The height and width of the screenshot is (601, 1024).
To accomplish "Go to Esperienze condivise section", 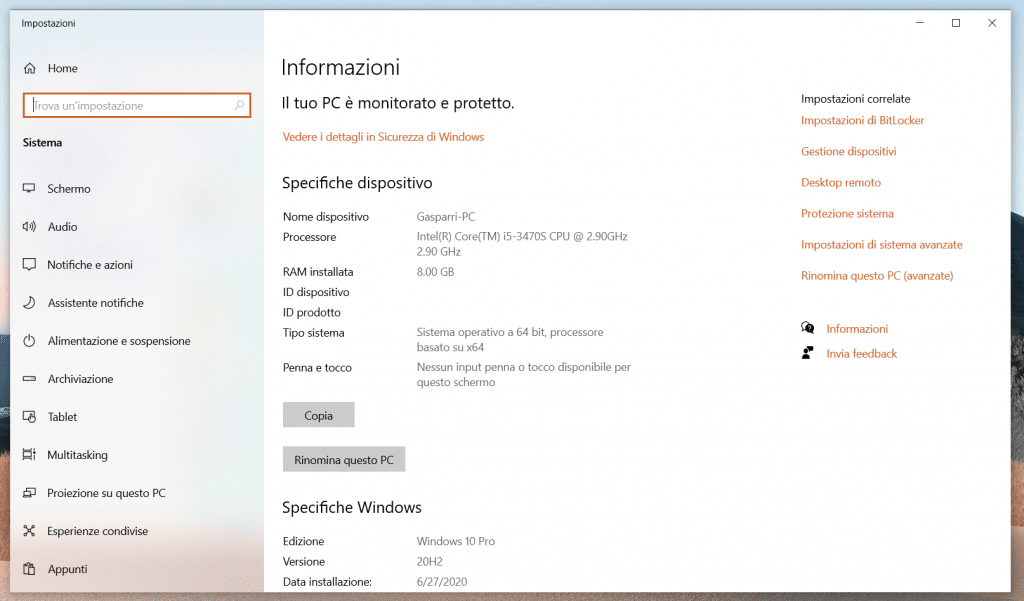I will (x=97, y=531).
